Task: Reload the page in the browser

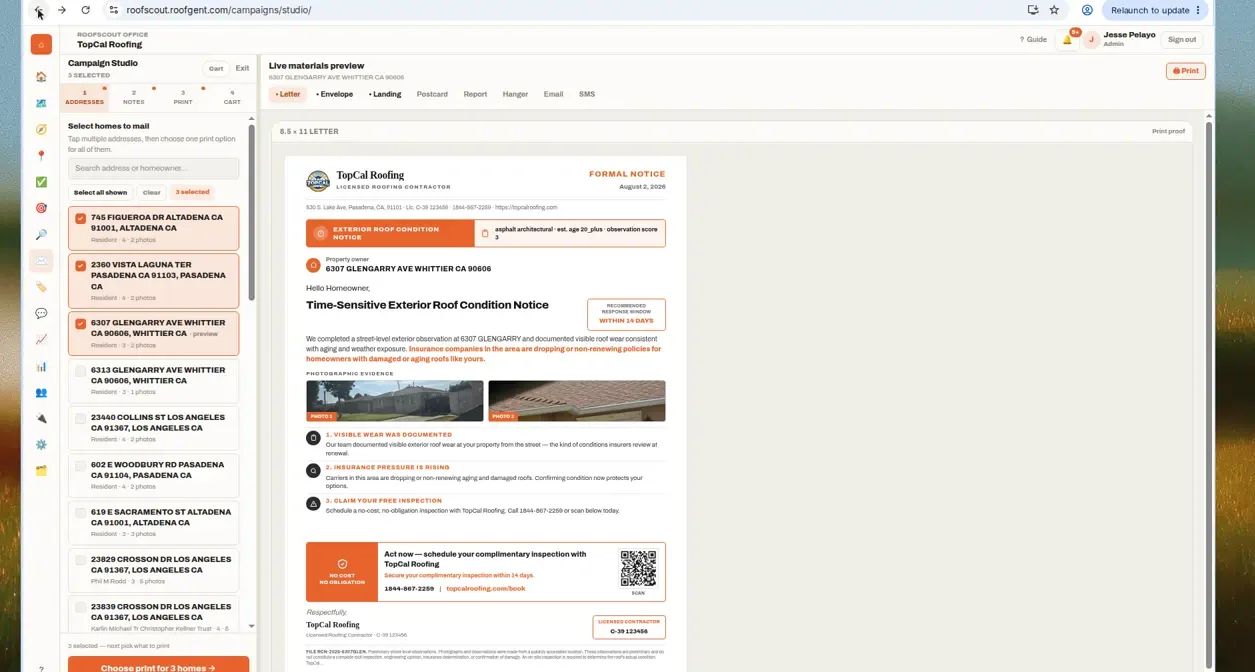Action: [85, 10]
